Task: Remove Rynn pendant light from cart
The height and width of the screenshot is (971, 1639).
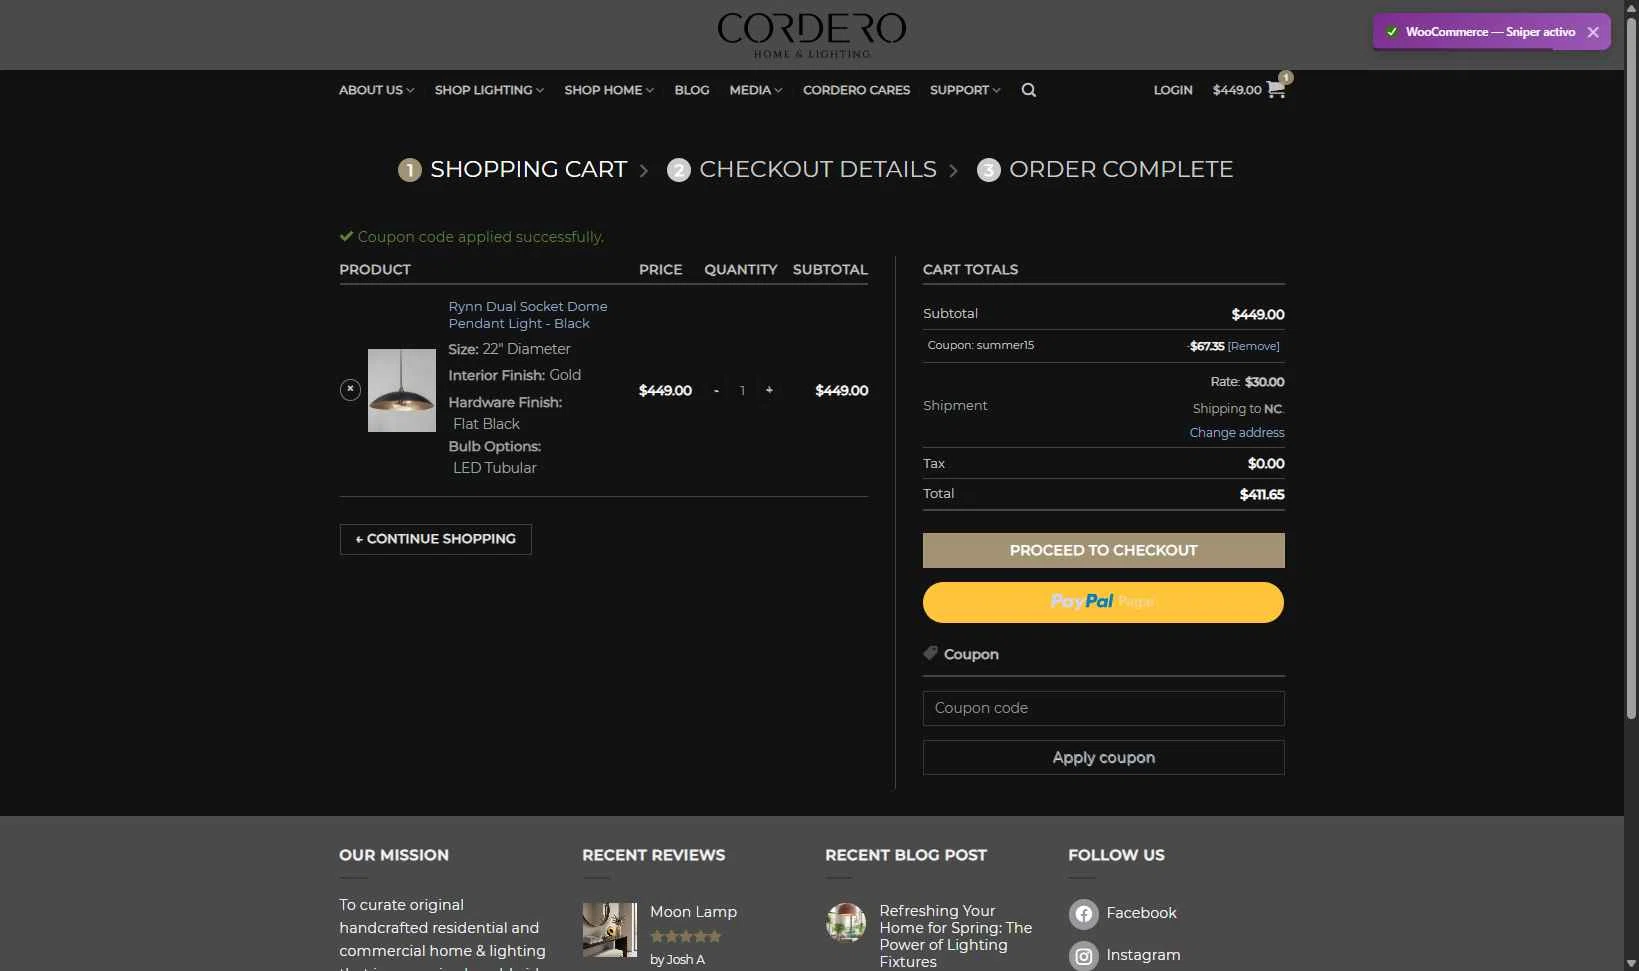Action: [350, 390]
